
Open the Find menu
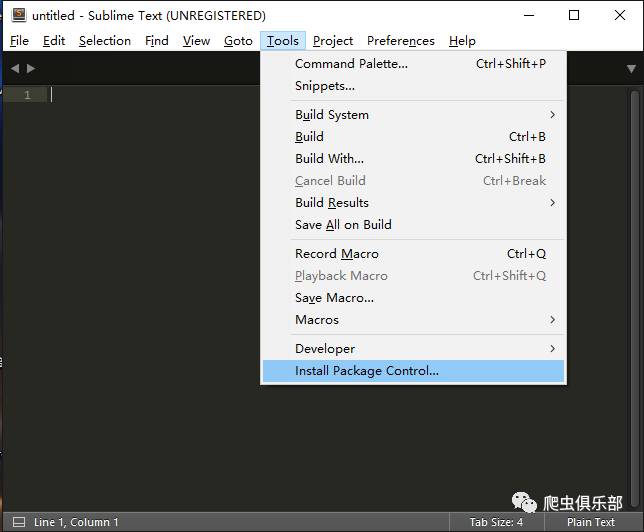156,41
